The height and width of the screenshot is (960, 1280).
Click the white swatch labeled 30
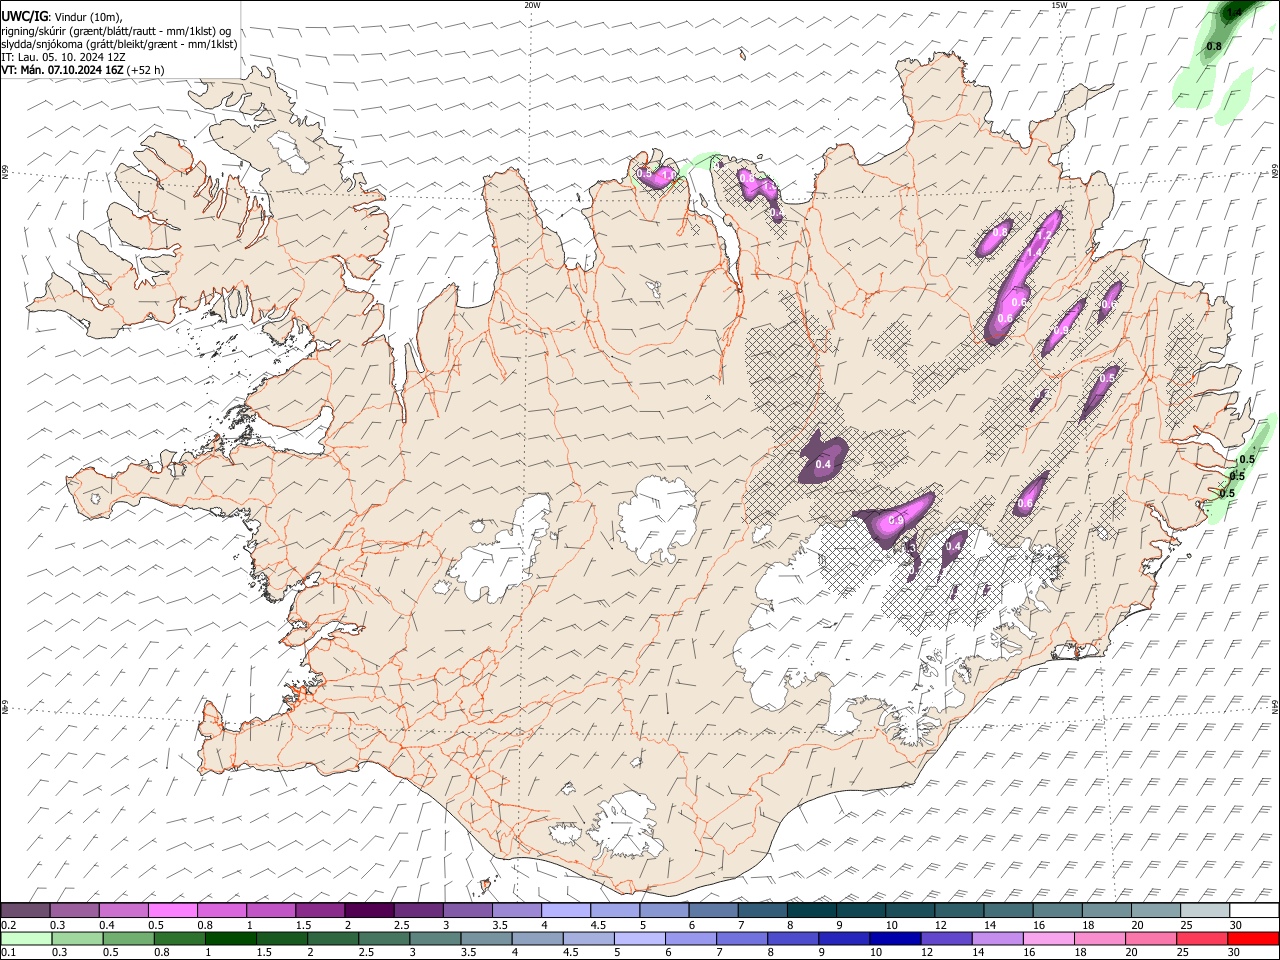point(1252,910)
